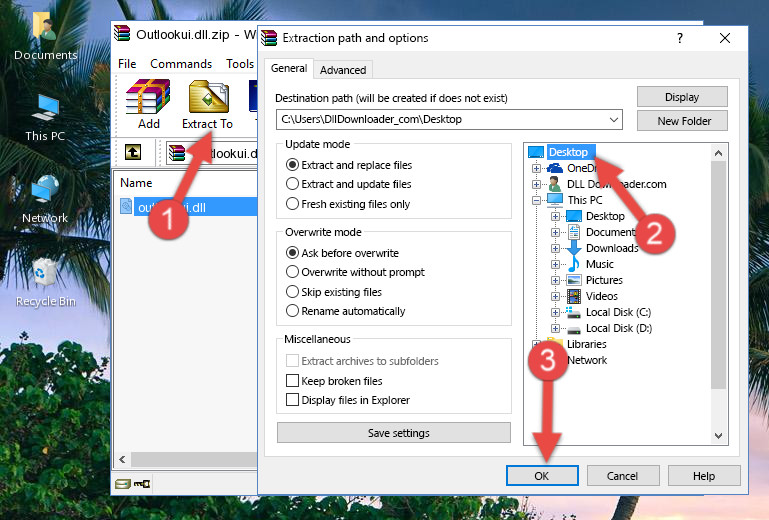The image size is (769, 520).
Task: Click the drive icon in WinRAR status bar
Action: [x=123, y=484]
